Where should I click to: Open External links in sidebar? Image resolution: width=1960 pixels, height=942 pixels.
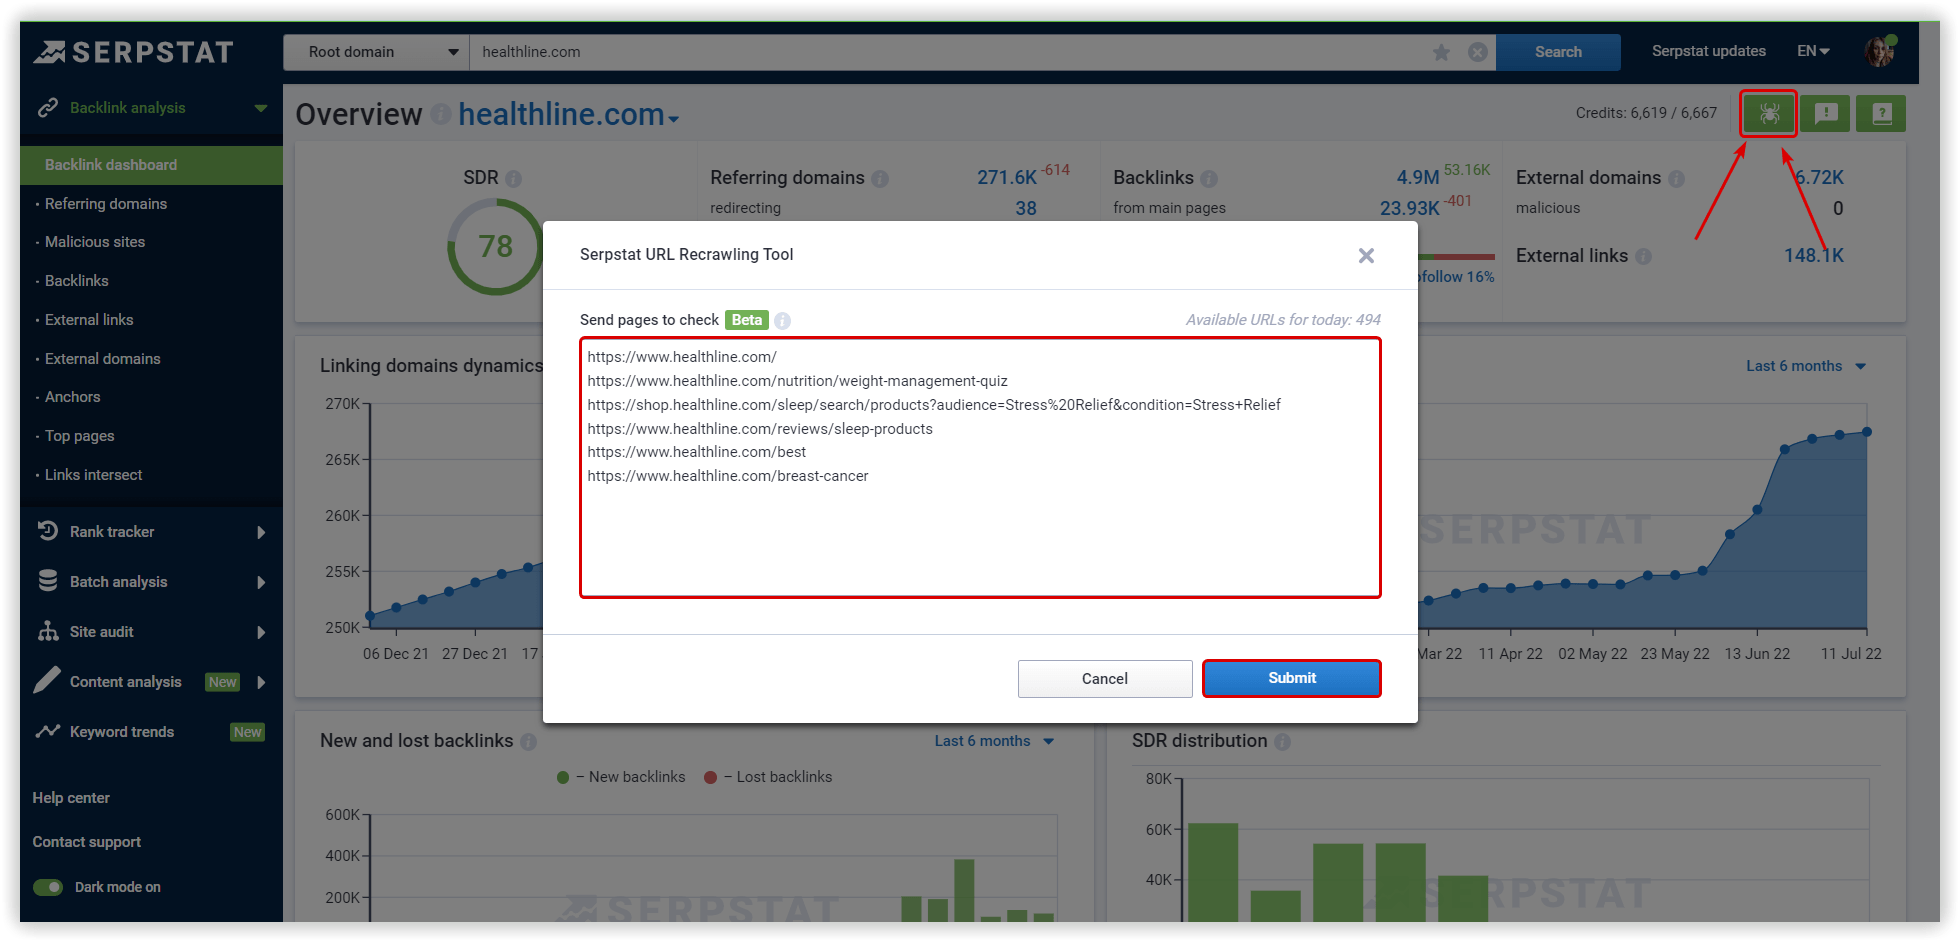89,320
